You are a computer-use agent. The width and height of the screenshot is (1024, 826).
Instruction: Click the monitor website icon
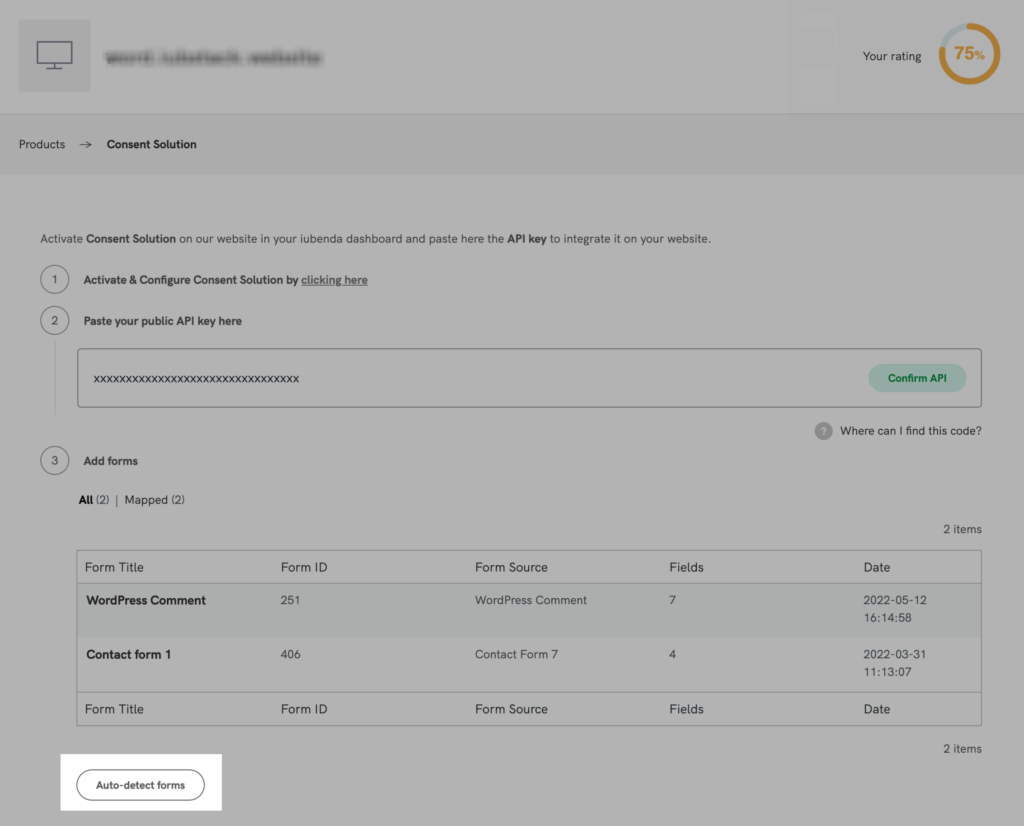click(x=54, y=56)
